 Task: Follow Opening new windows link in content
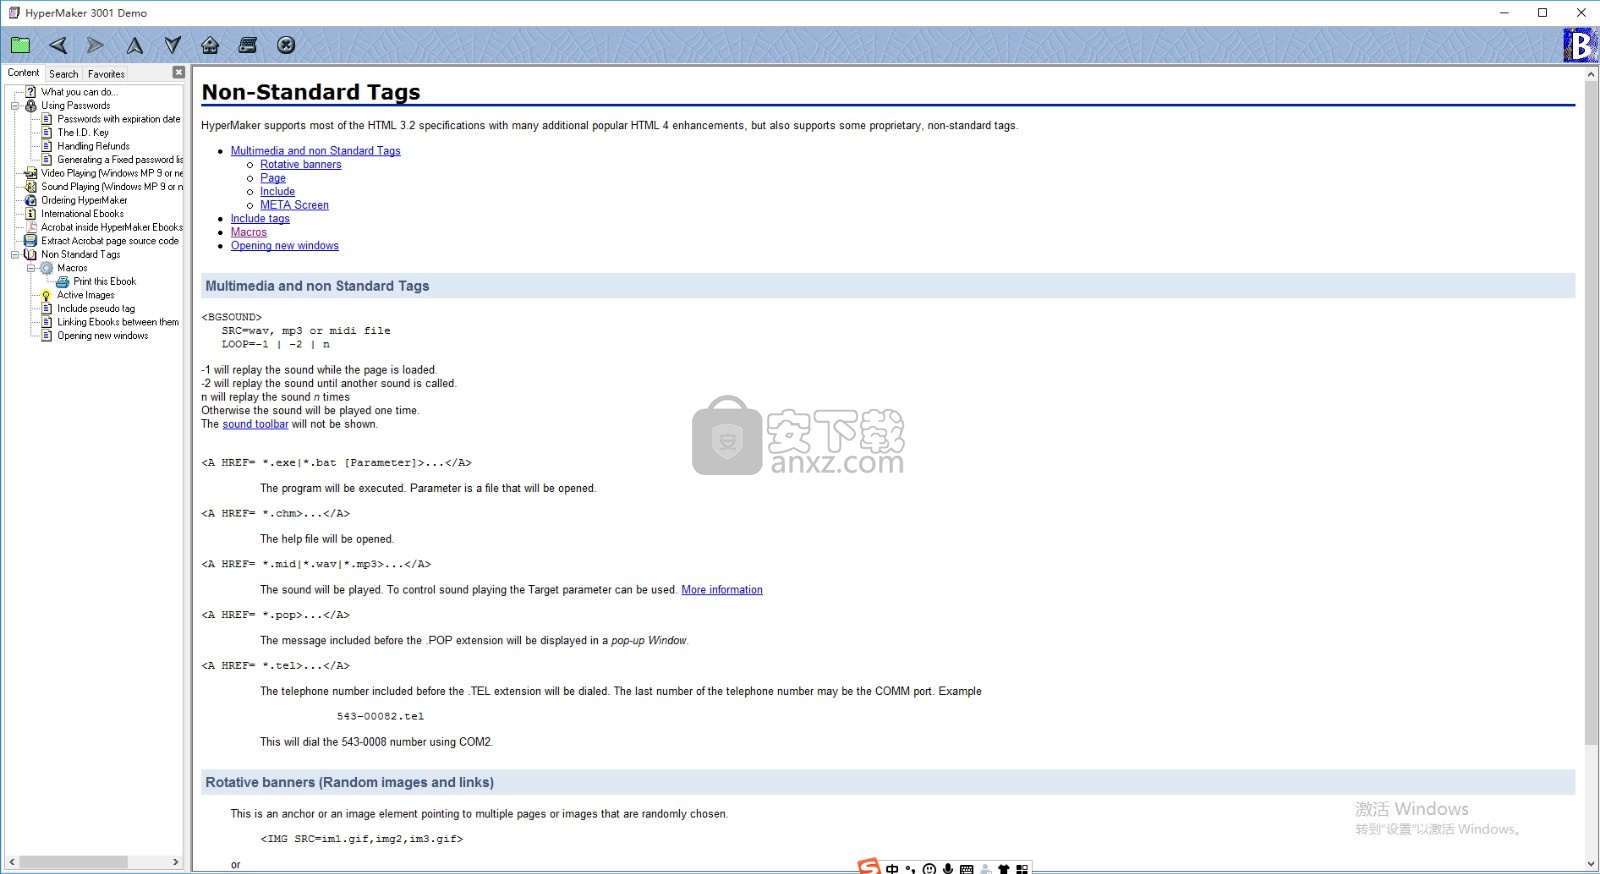285,245
